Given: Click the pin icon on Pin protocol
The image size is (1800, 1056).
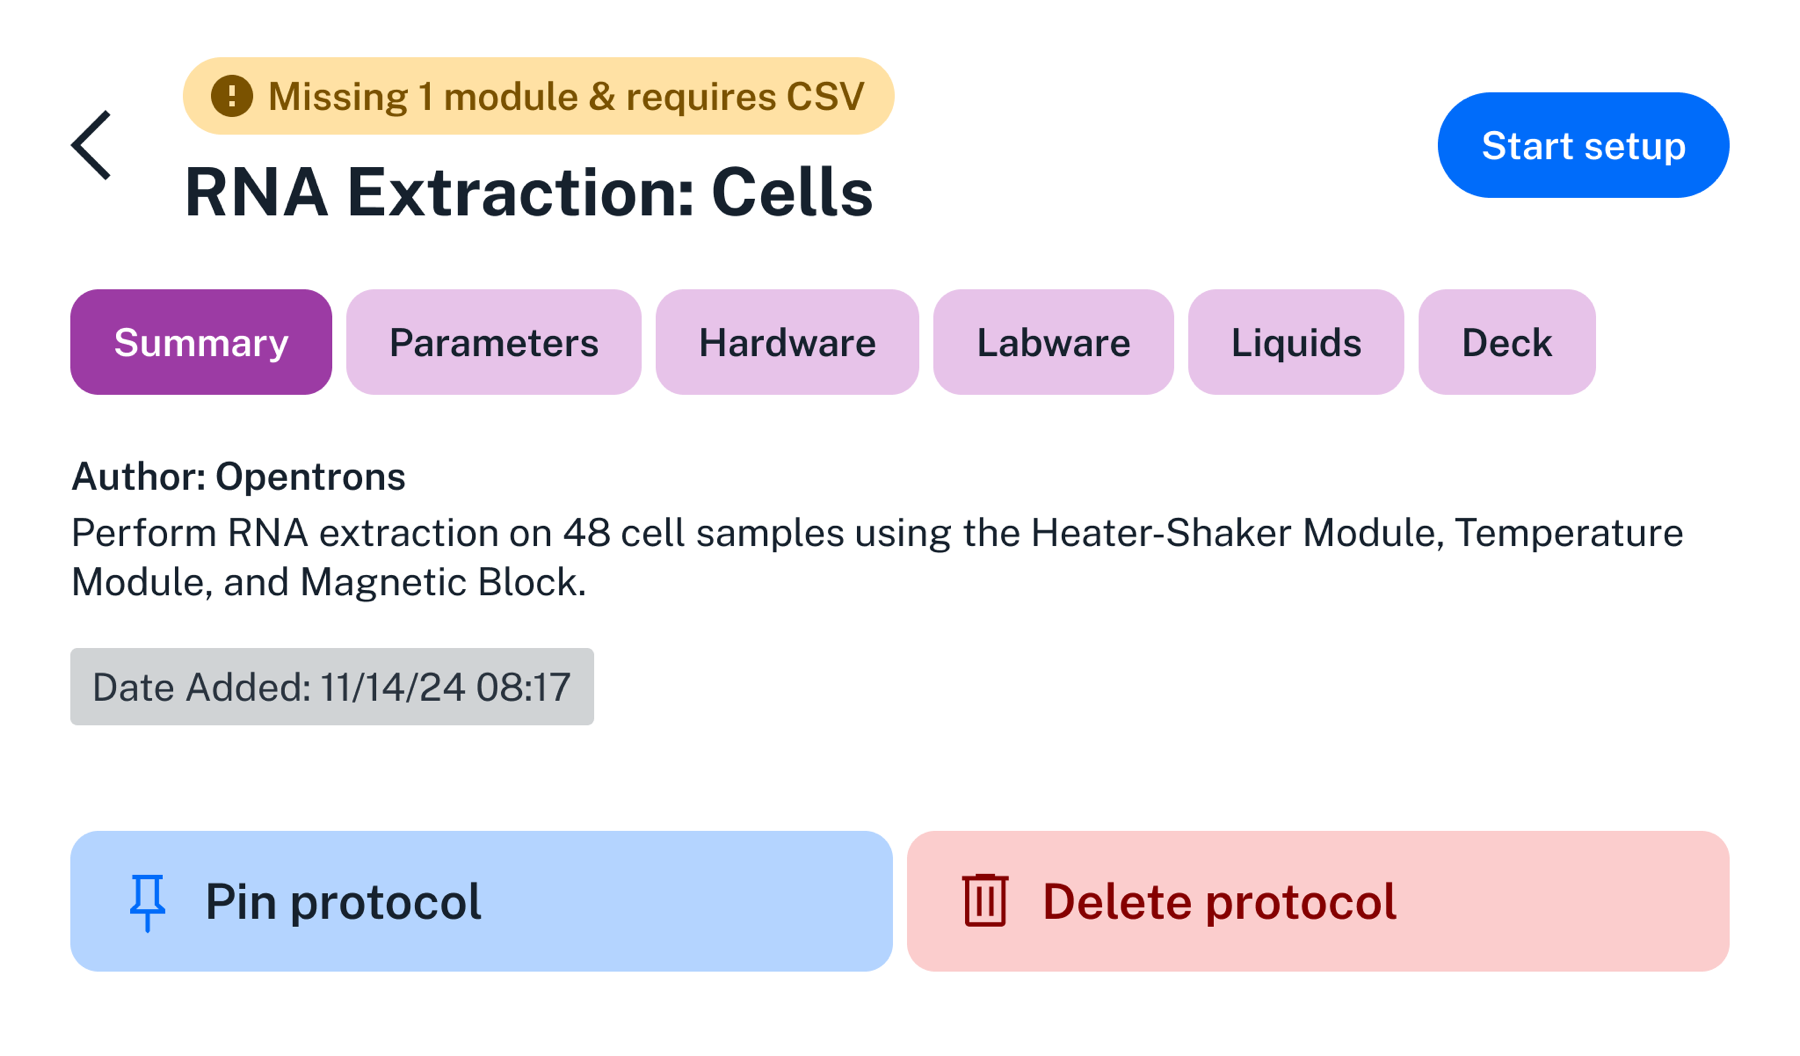Looking at the screenshot, I should tap(148, 900).
